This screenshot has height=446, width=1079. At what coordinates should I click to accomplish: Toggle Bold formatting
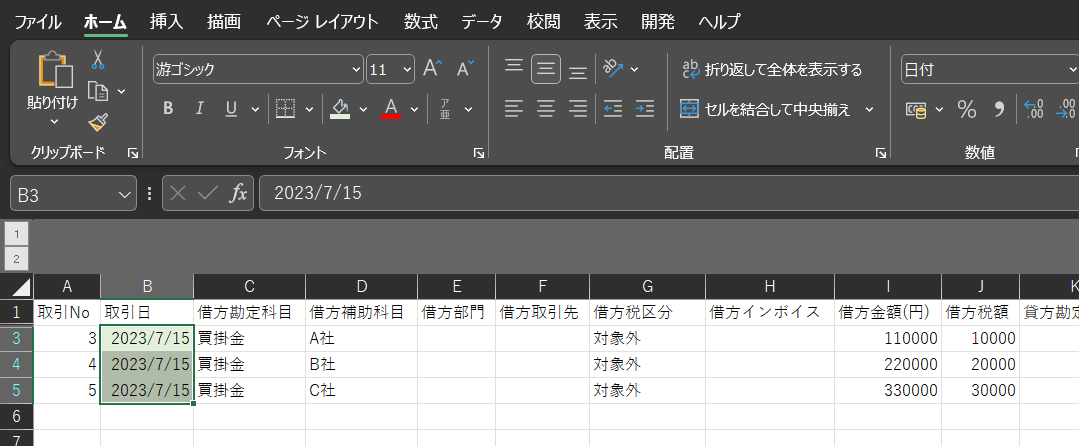click(168, 109)
